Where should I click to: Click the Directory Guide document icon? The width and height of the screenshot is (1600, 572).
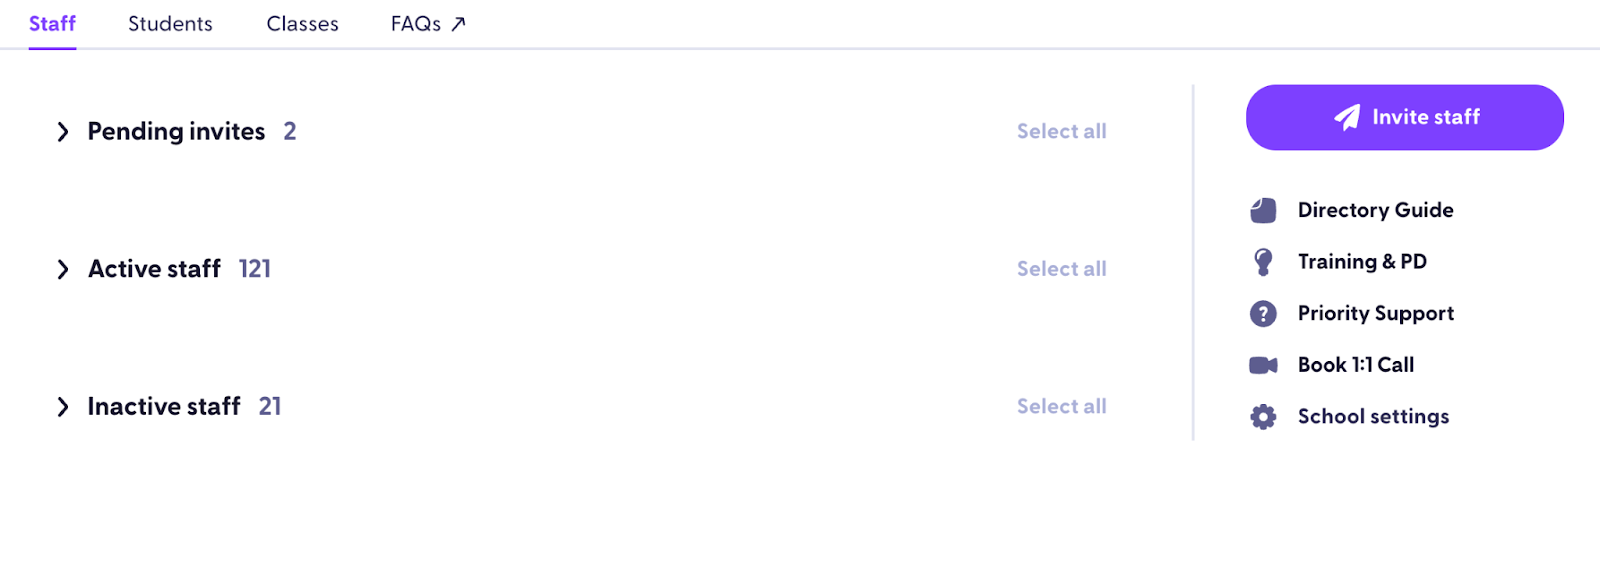click(1263, 210)
